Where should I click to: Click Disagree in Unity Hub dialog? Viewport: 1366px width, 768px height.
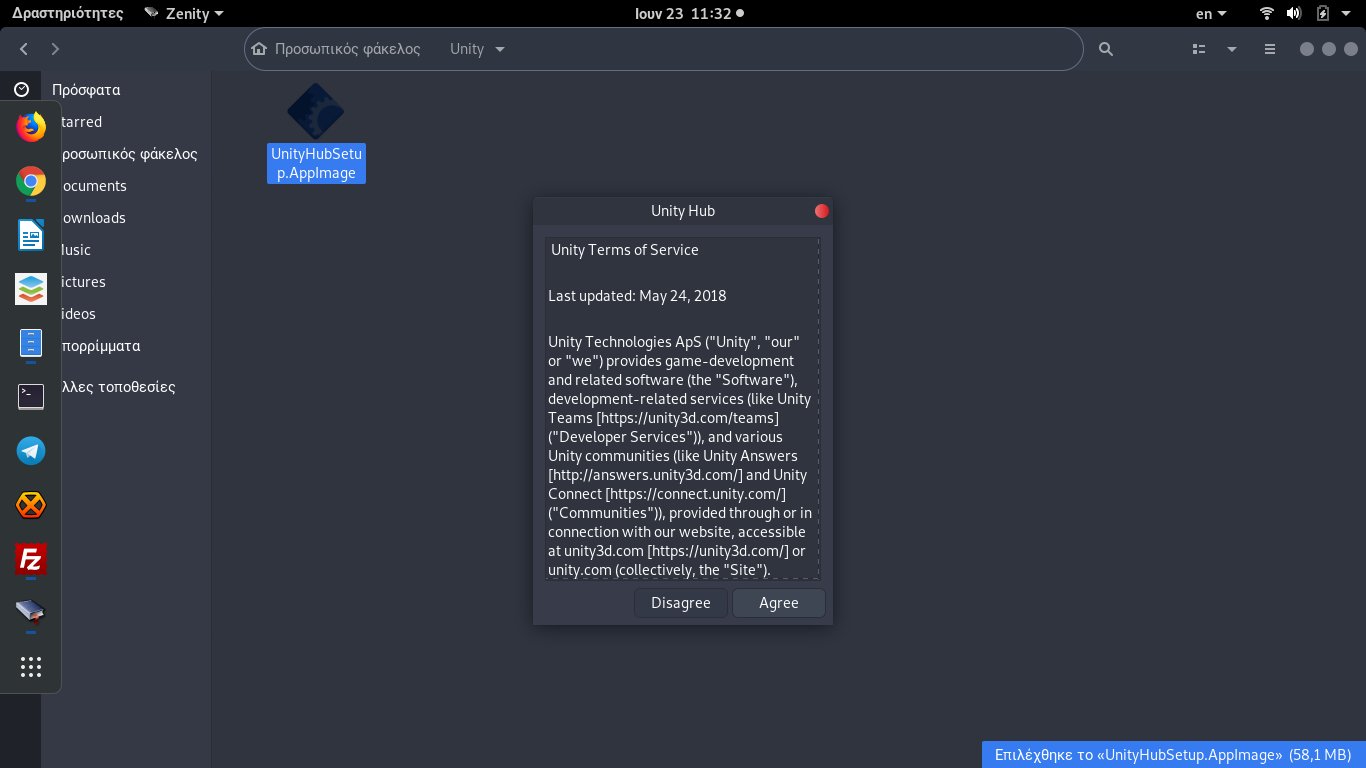[x=681, y=603]
